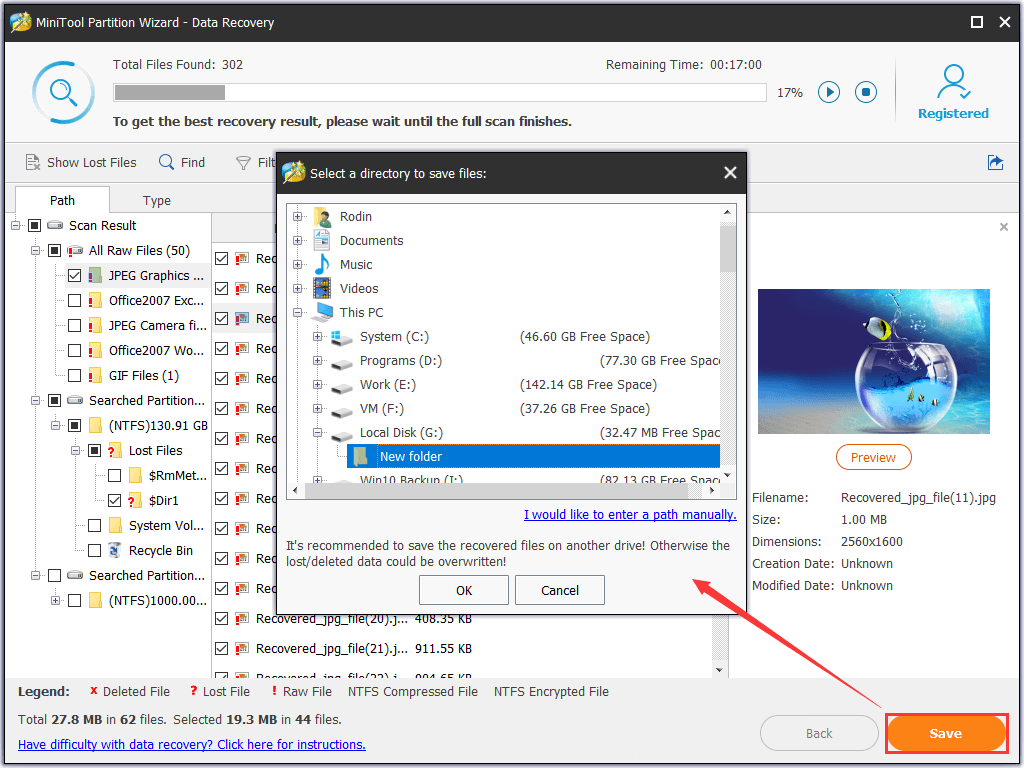1024x768 pixels.
Task: Click OK in the directory dialog
Action: coord(464,590)
